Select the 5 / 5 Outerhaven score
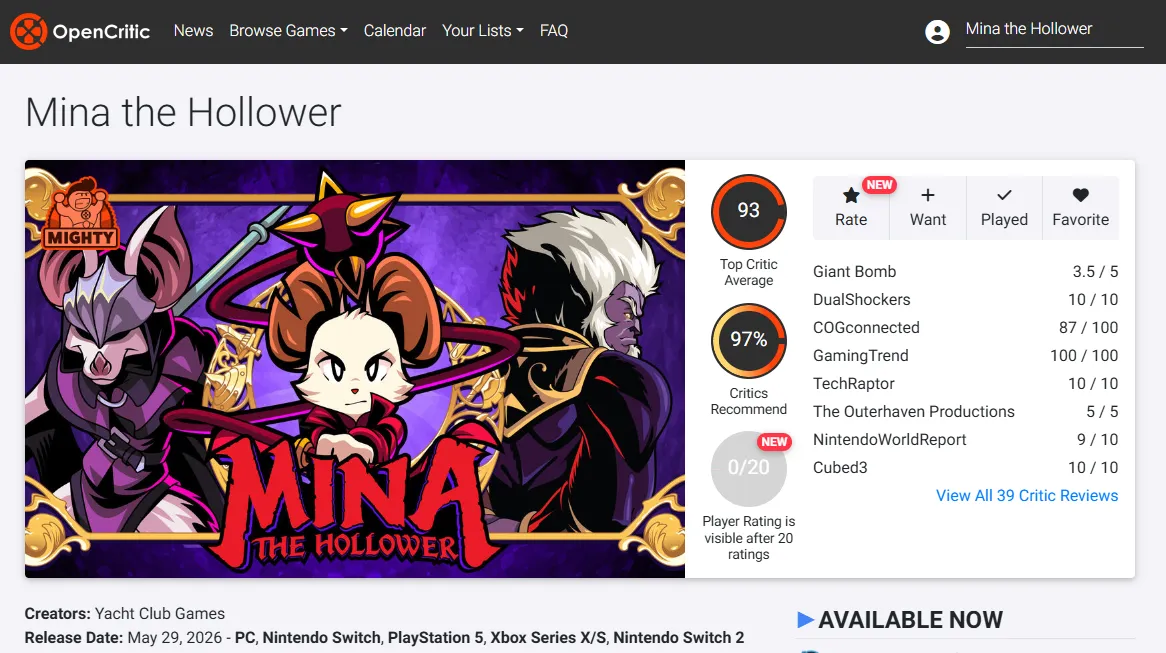 point(1102,411)
